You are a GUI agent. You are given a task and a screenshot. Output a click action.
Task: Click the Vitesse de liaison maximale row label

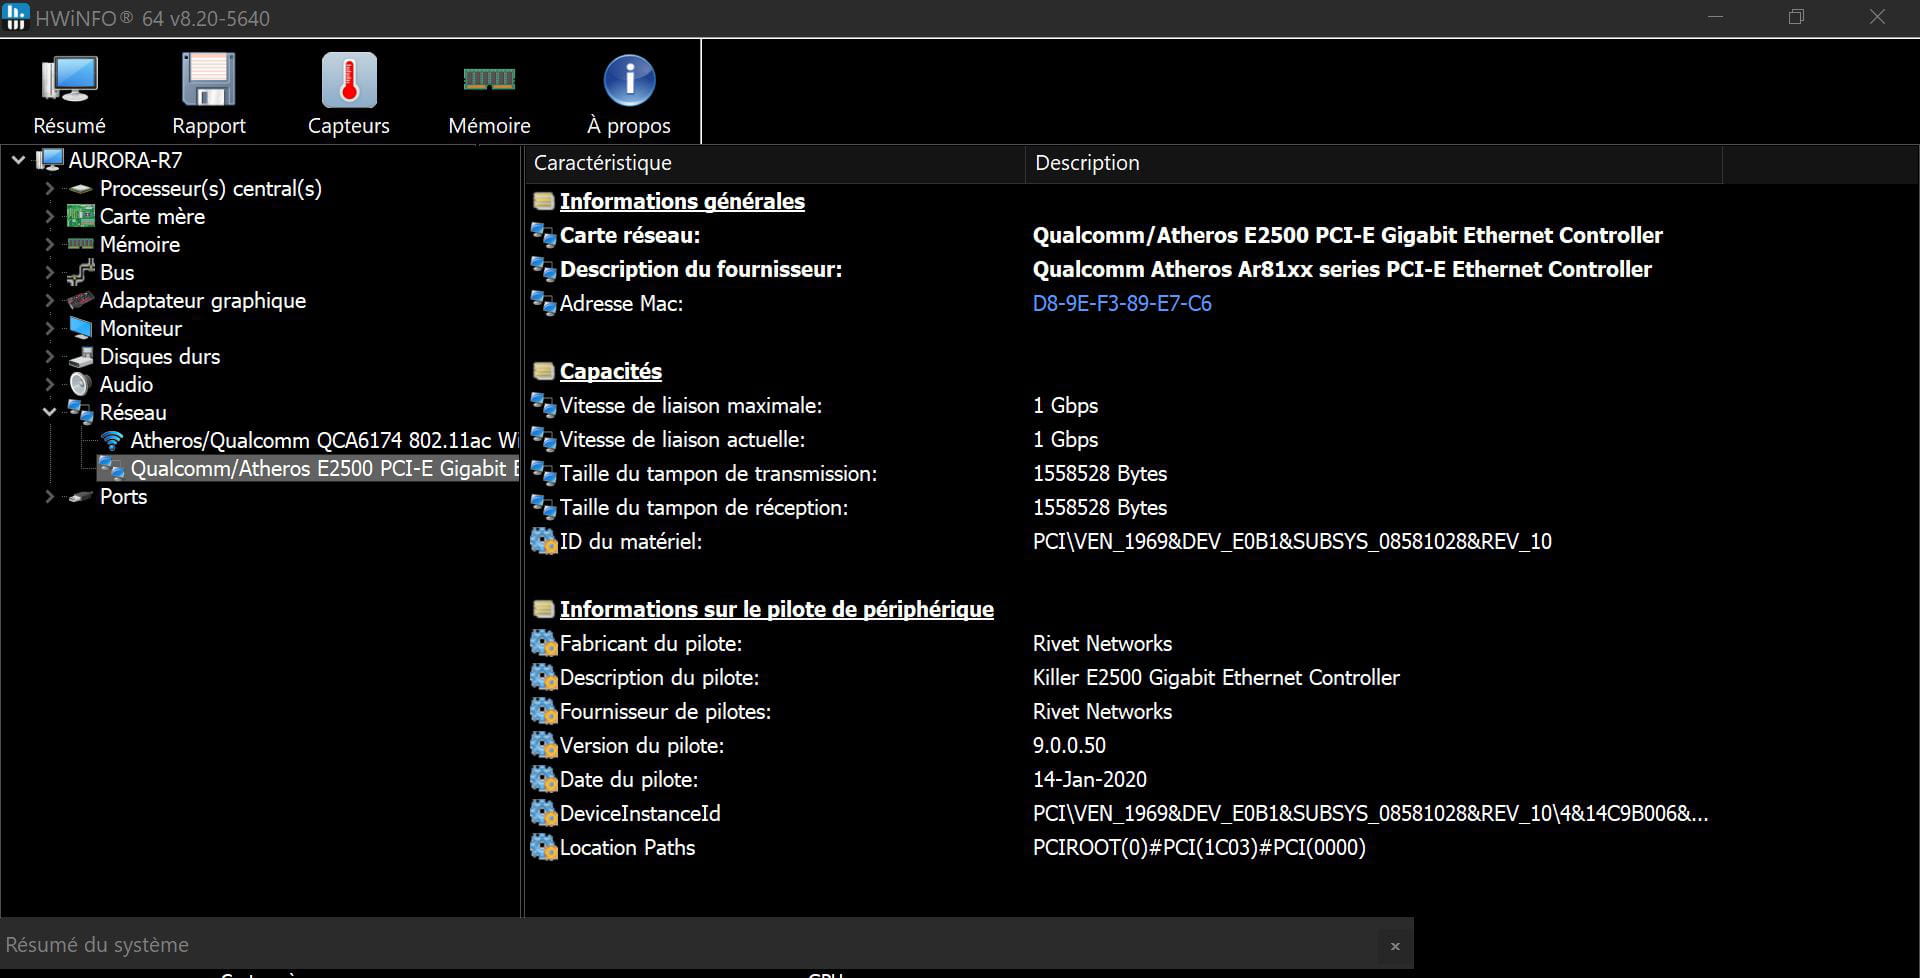pos(691,405)
